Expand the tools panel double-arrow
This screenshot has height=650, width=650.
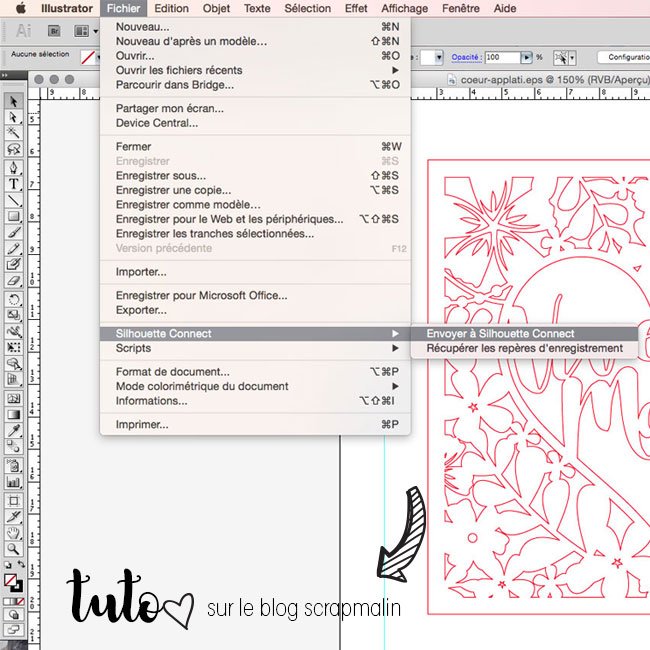(5, 75)
